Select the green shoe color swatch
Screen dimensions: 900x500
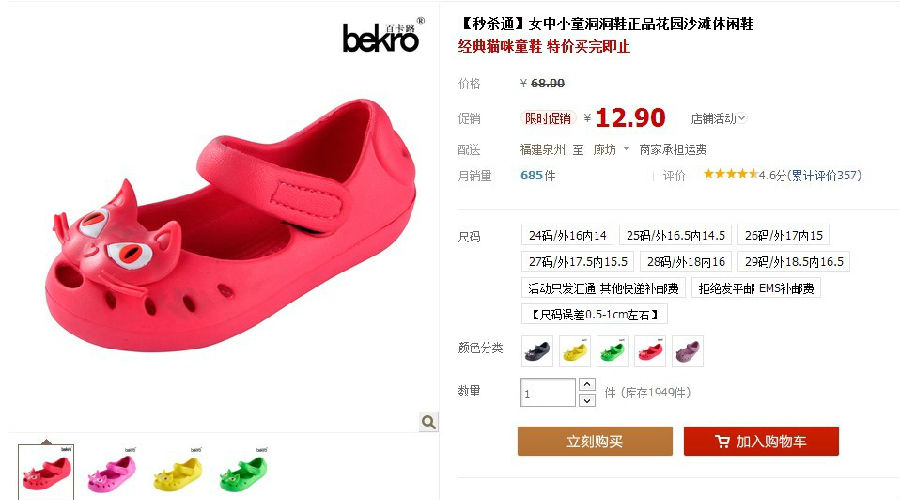(612, 351)
